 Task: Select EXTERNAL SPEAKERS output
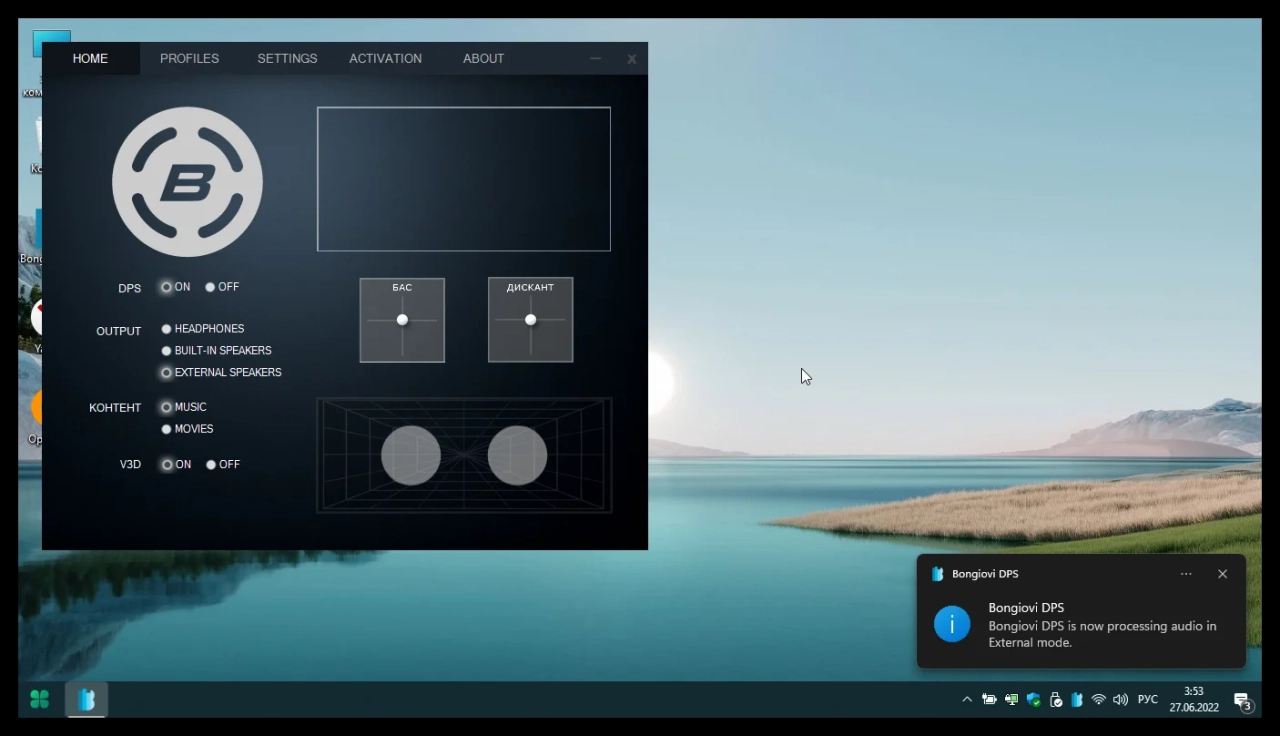pyautogui.click(x=222, y=373)
